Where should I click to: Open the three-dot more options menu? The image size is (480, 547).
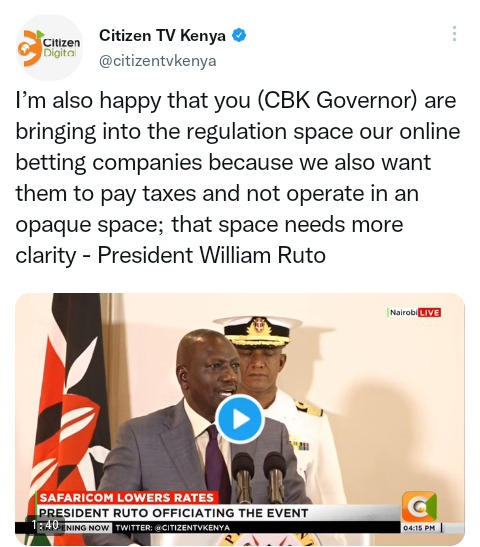point(454,33)
